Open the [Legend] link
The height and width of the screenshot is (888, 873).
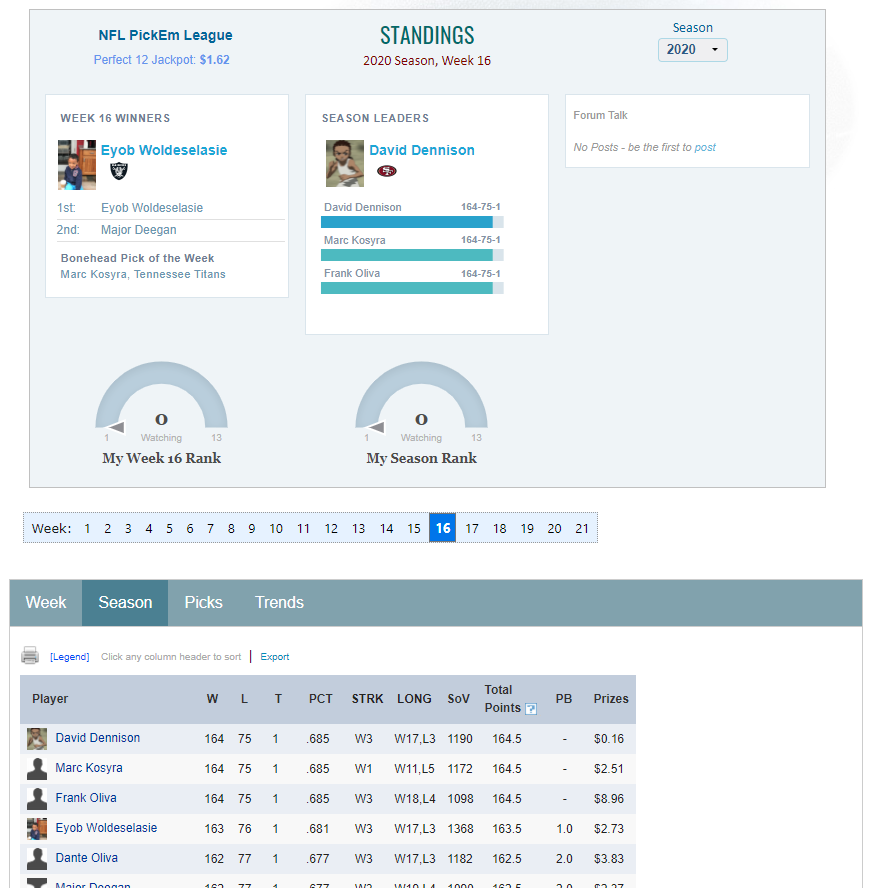[x=70, y=656]
